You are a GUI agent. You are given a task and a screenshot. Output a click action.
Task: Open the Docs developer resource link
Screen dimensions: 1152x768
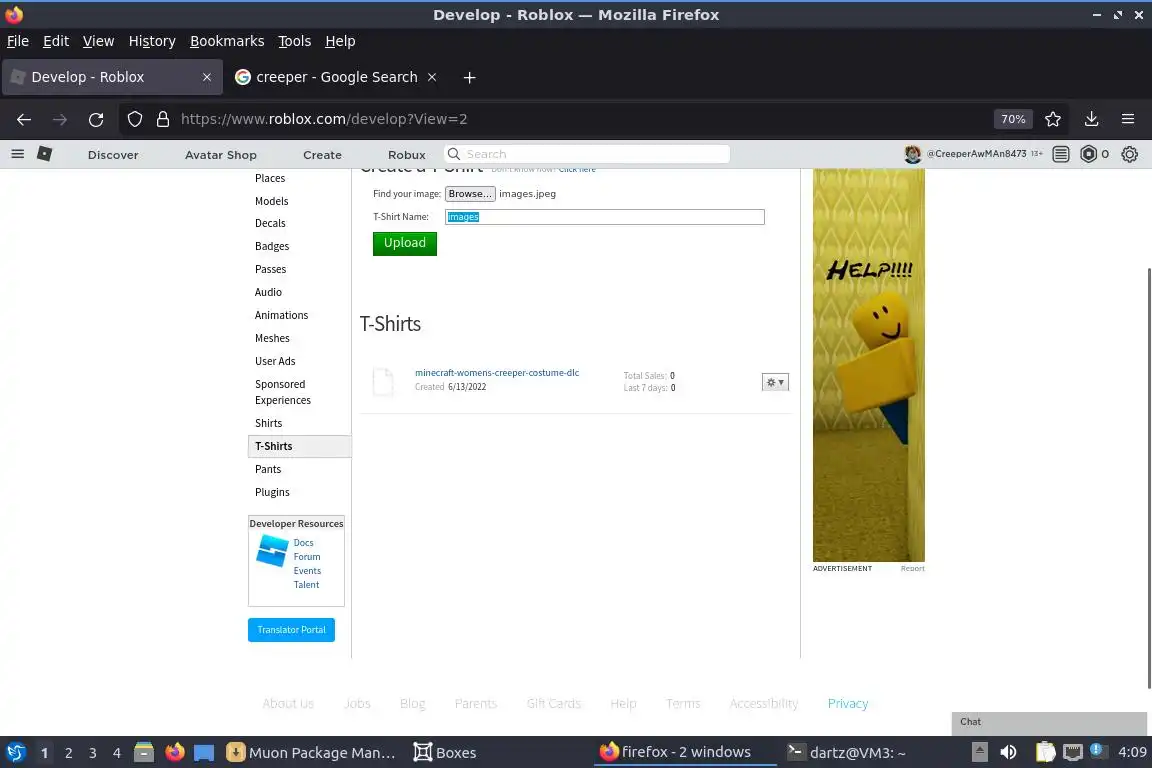(303, 542)
